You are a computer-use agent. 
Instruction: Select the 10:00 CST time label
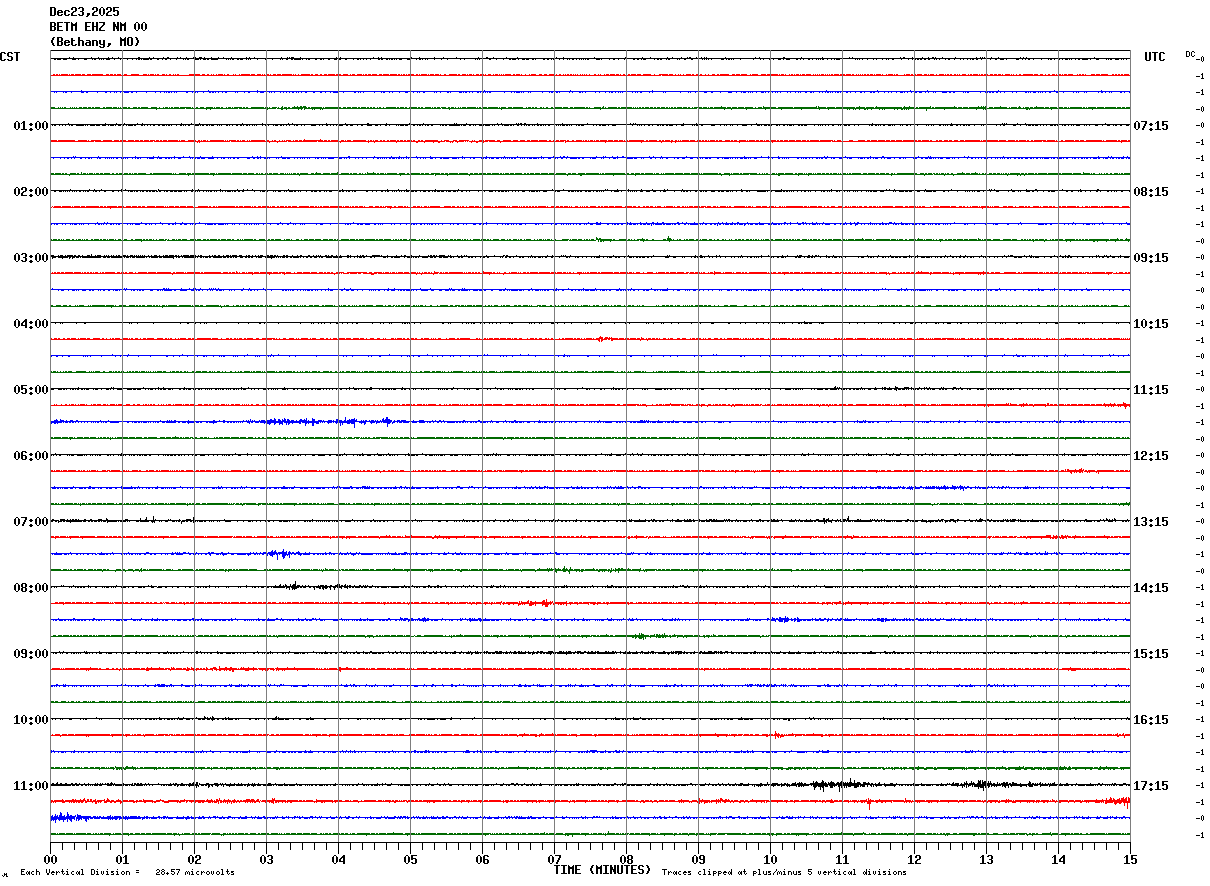(31, 720)
